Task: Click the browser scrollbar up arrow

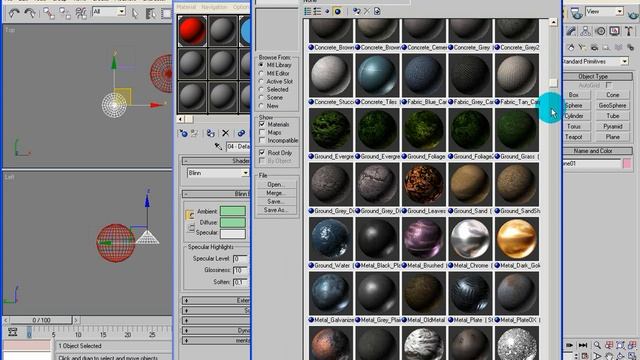Action: (x=553, y=22)
